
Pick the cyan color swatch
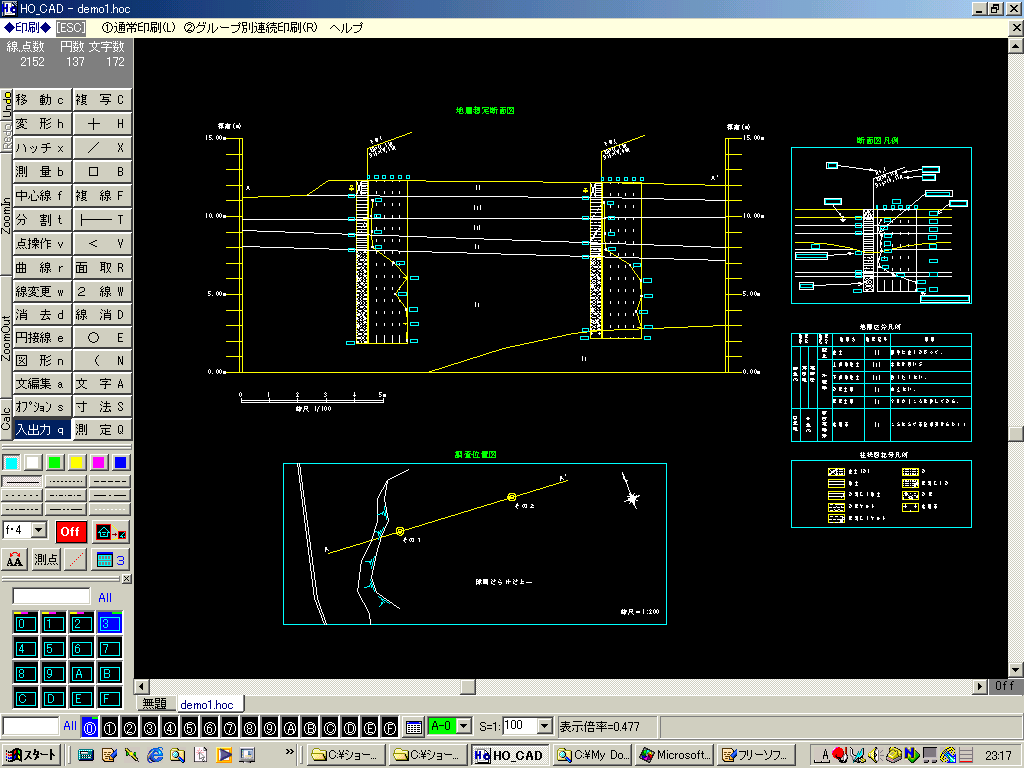point(11,463)
